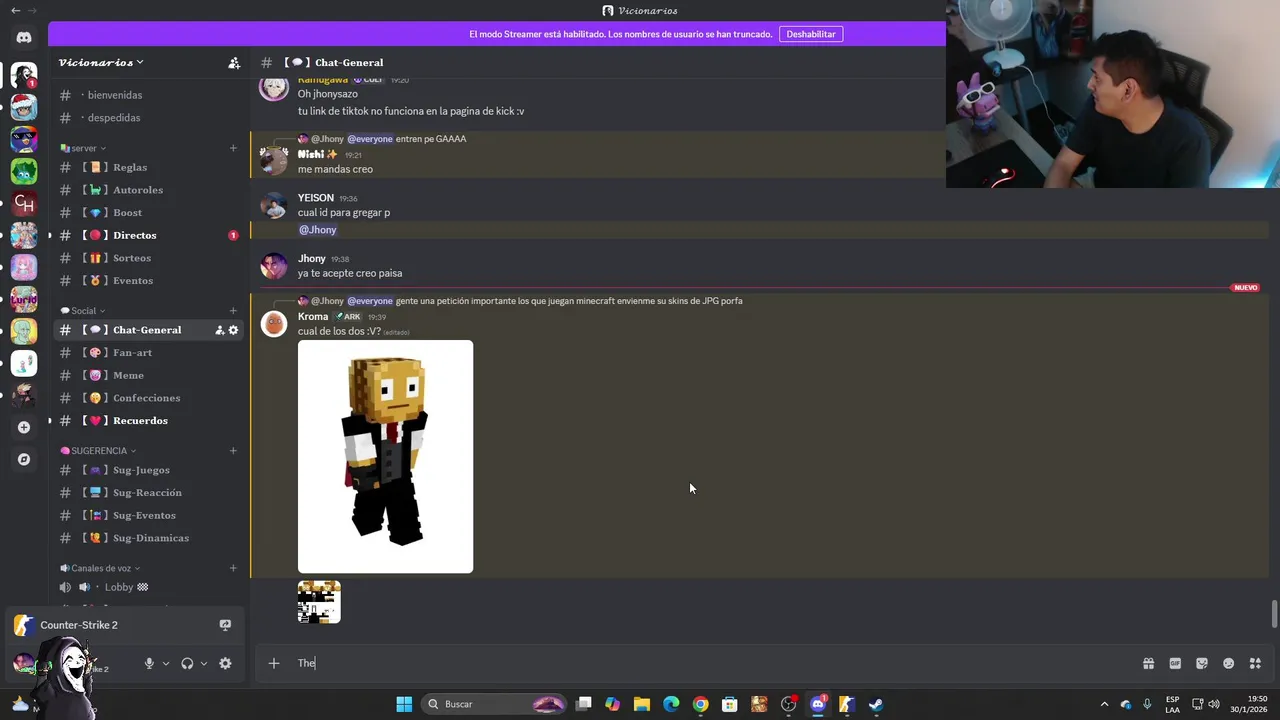Screen dimensions: 1280x720
Task: Open File Explorer from the taskbar
Action: 642,704
